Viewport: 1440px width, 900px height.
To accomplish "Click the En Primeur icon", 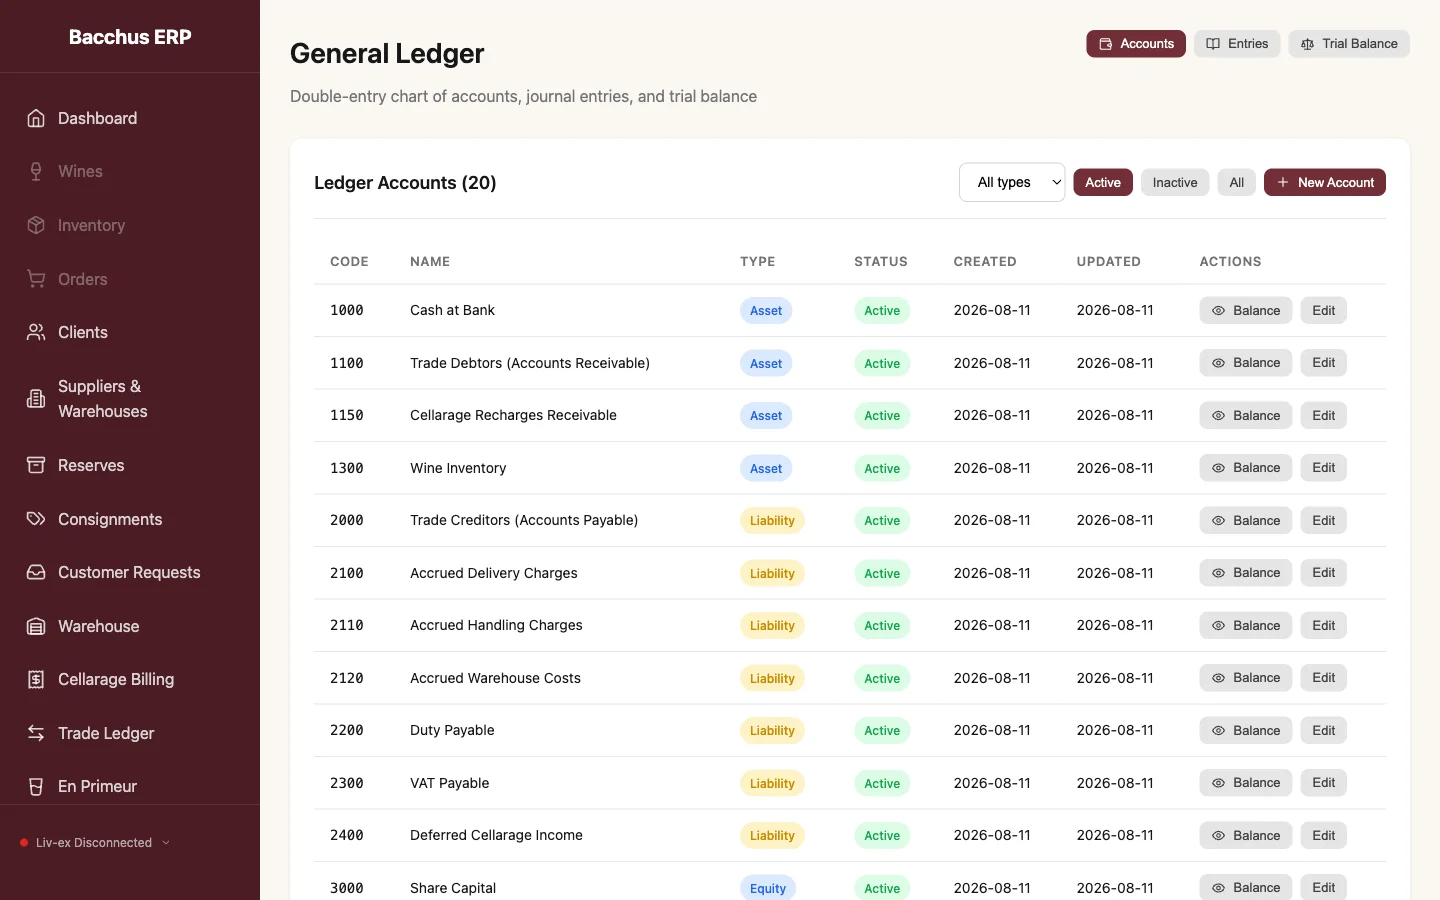I will [x=36, y=786].
